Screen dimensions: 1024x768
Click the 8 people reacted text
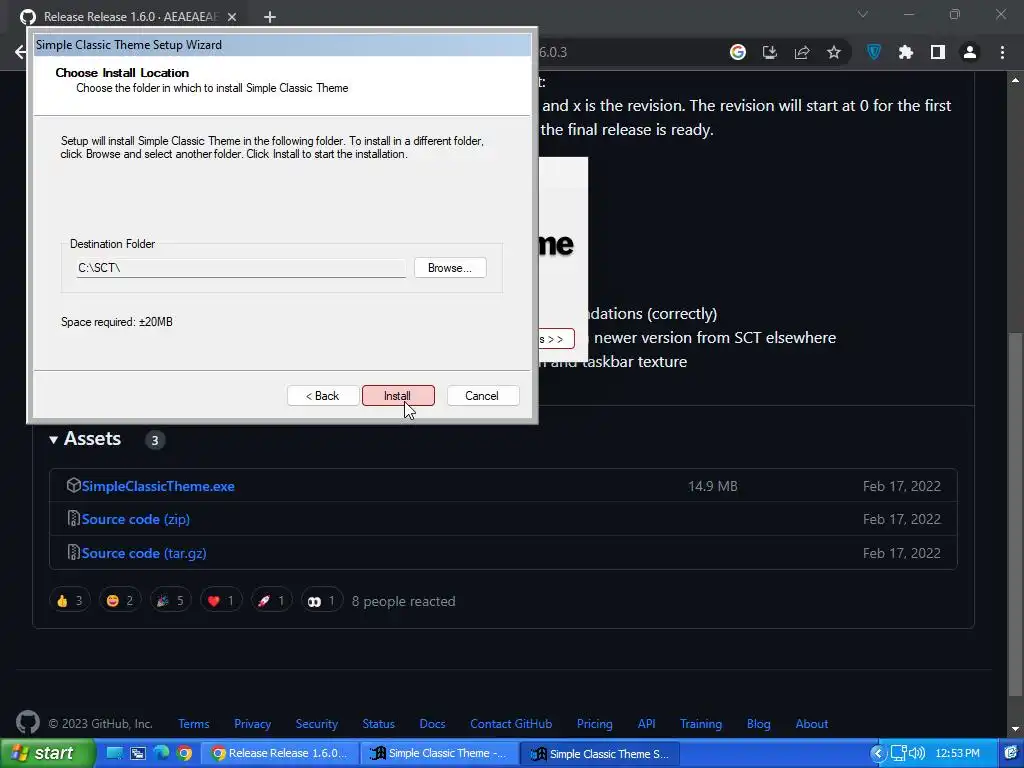[x=404, y=601]
